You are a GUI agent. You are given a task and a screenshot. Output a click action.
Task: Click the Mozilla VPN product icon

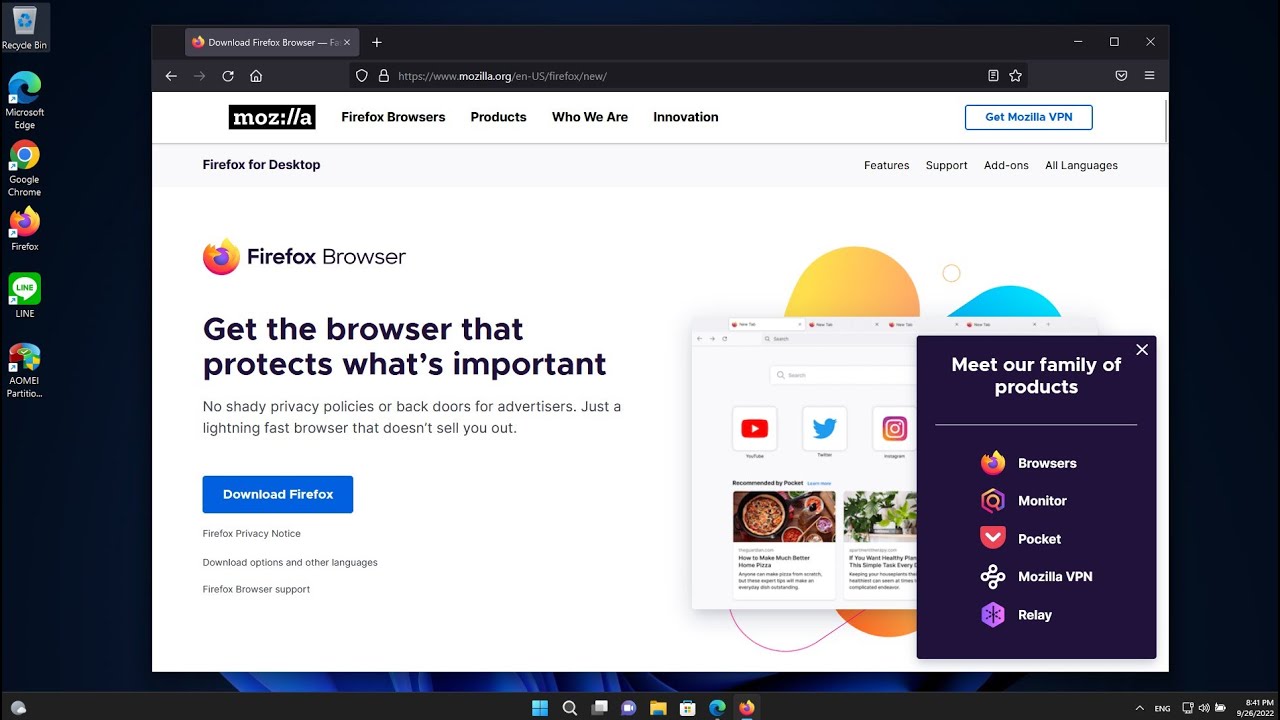point(993,577)
